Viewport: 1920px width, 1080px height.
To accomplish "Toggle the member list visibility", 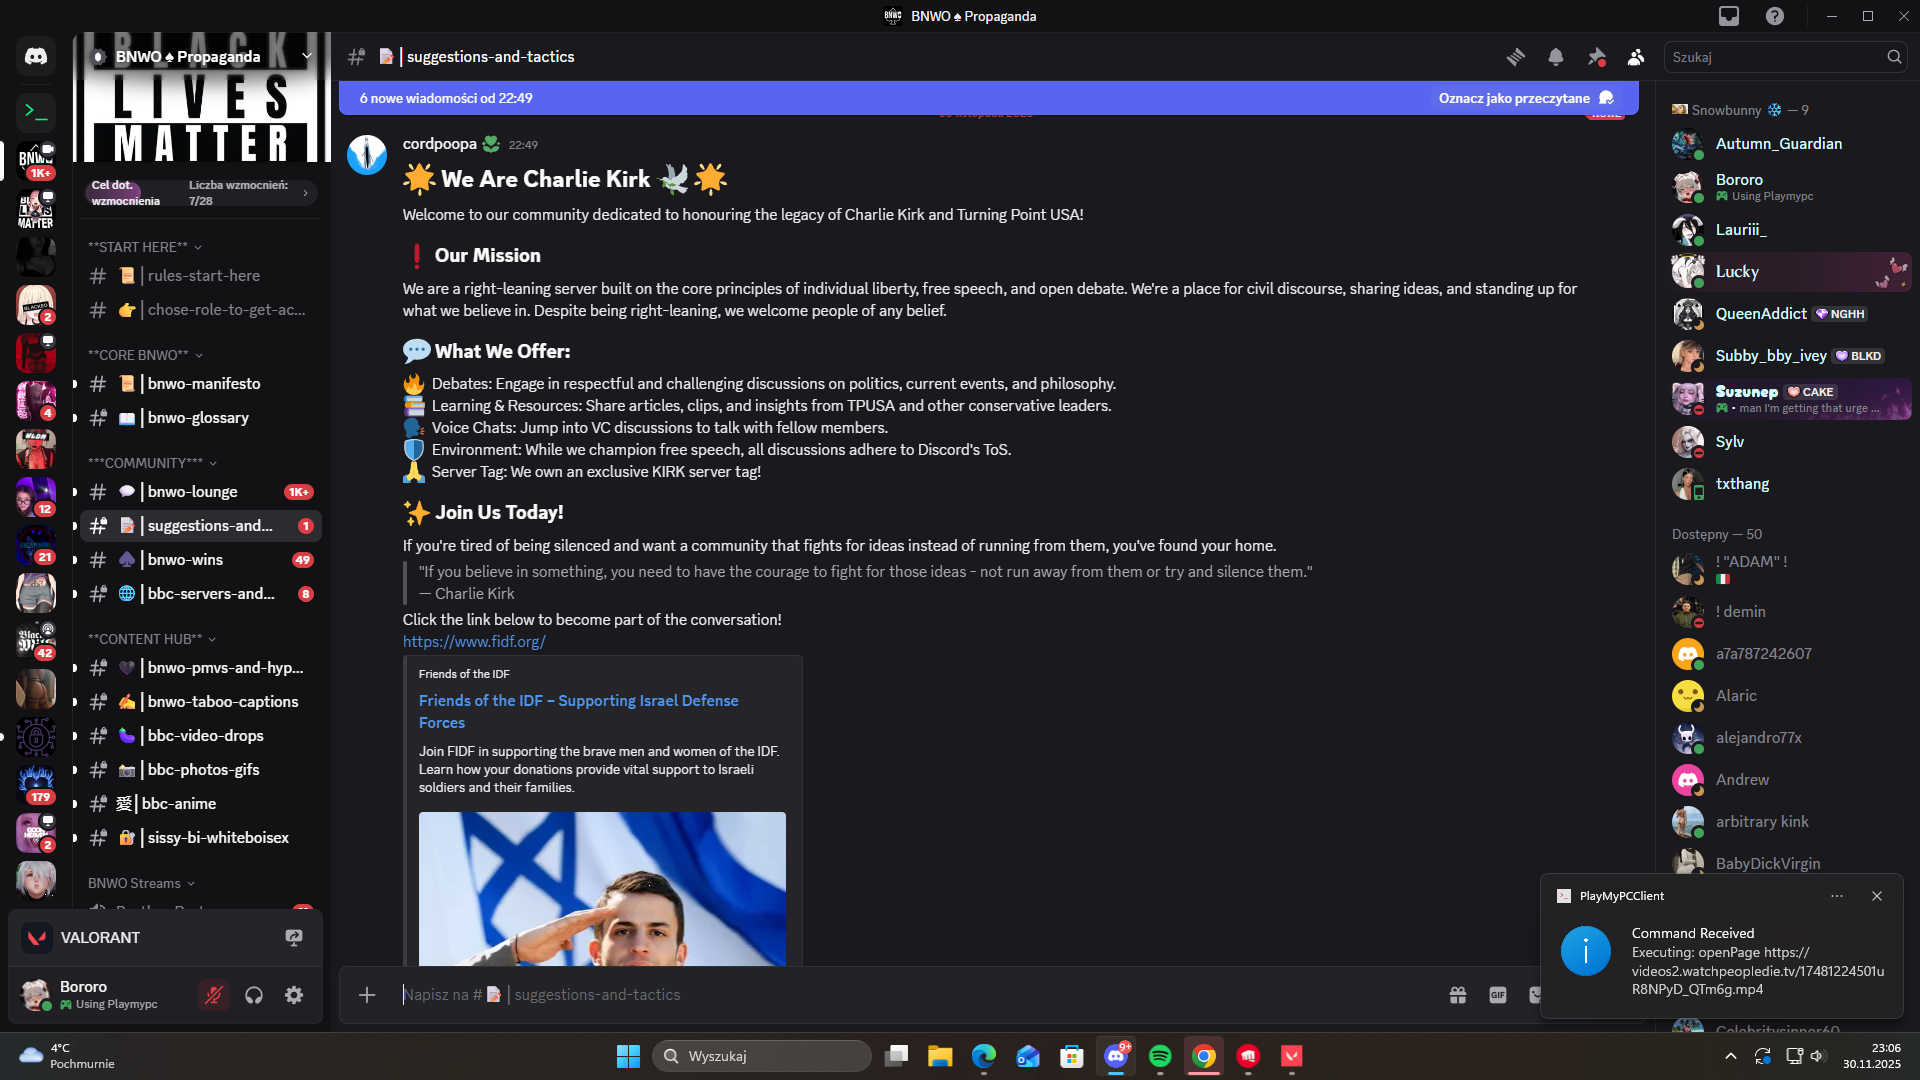I will pyautogui.click(x=1636, y=57).
